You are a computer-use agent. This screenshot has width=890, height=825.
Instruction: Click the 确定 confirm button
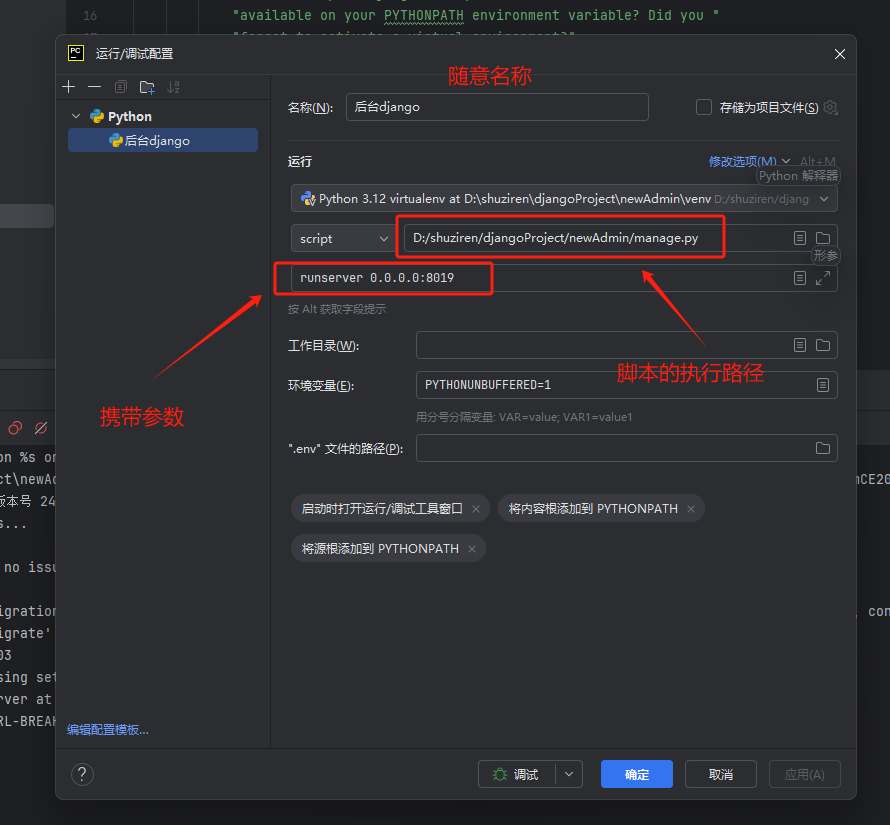(636, 774)
